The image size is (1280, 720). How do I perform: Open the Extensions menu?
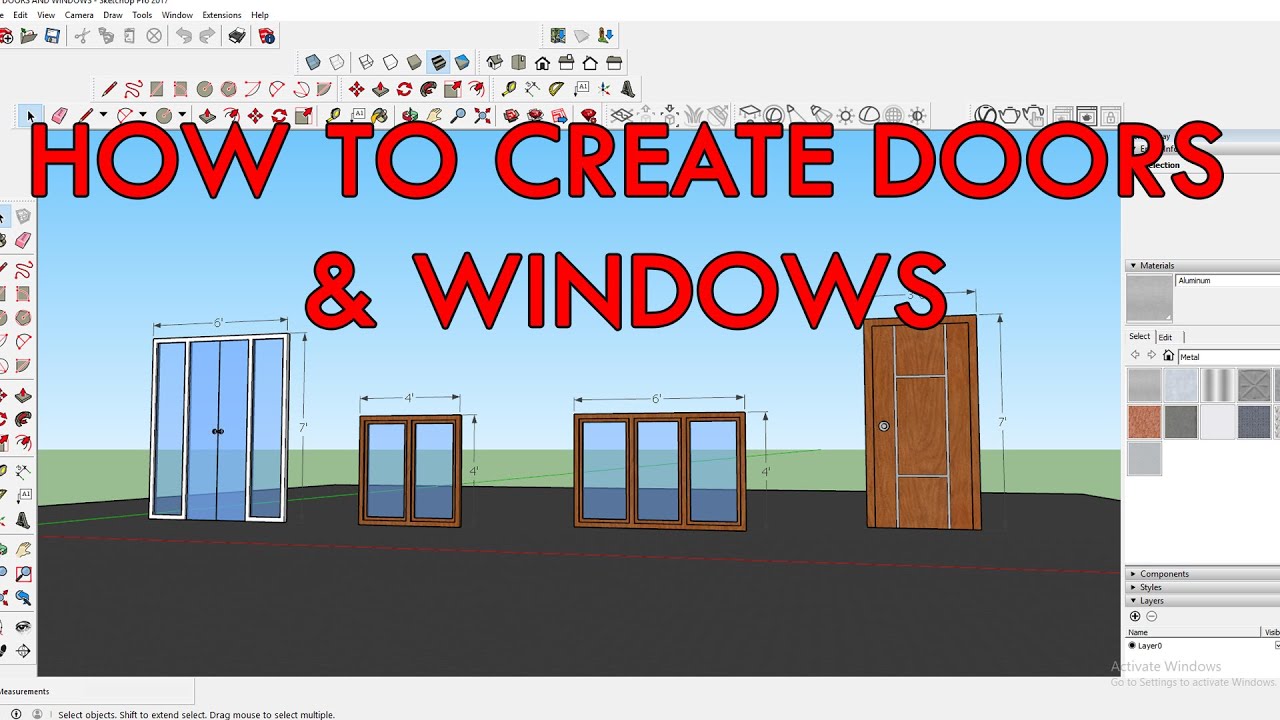(x=222, y=15)
